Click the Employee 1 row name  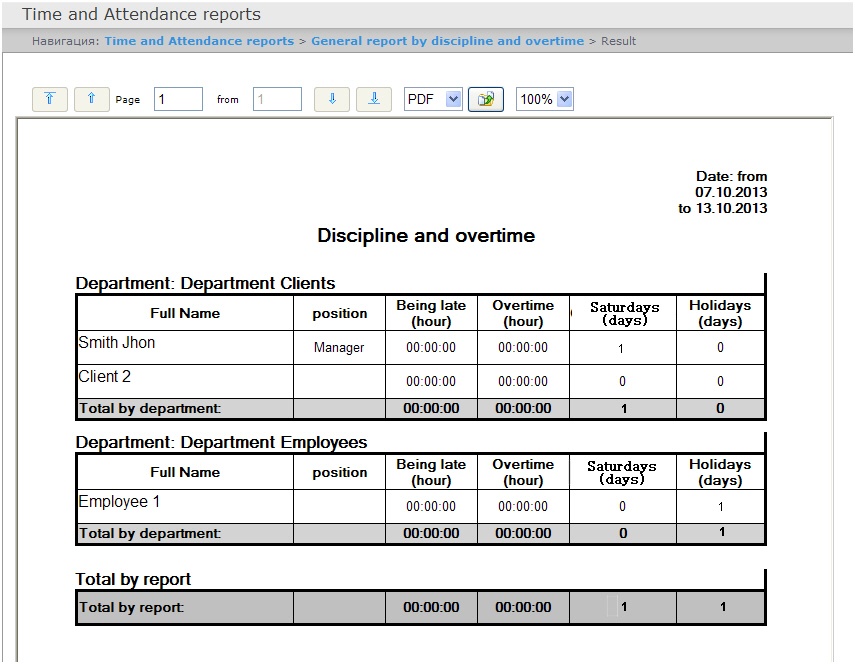coord(119,502)
